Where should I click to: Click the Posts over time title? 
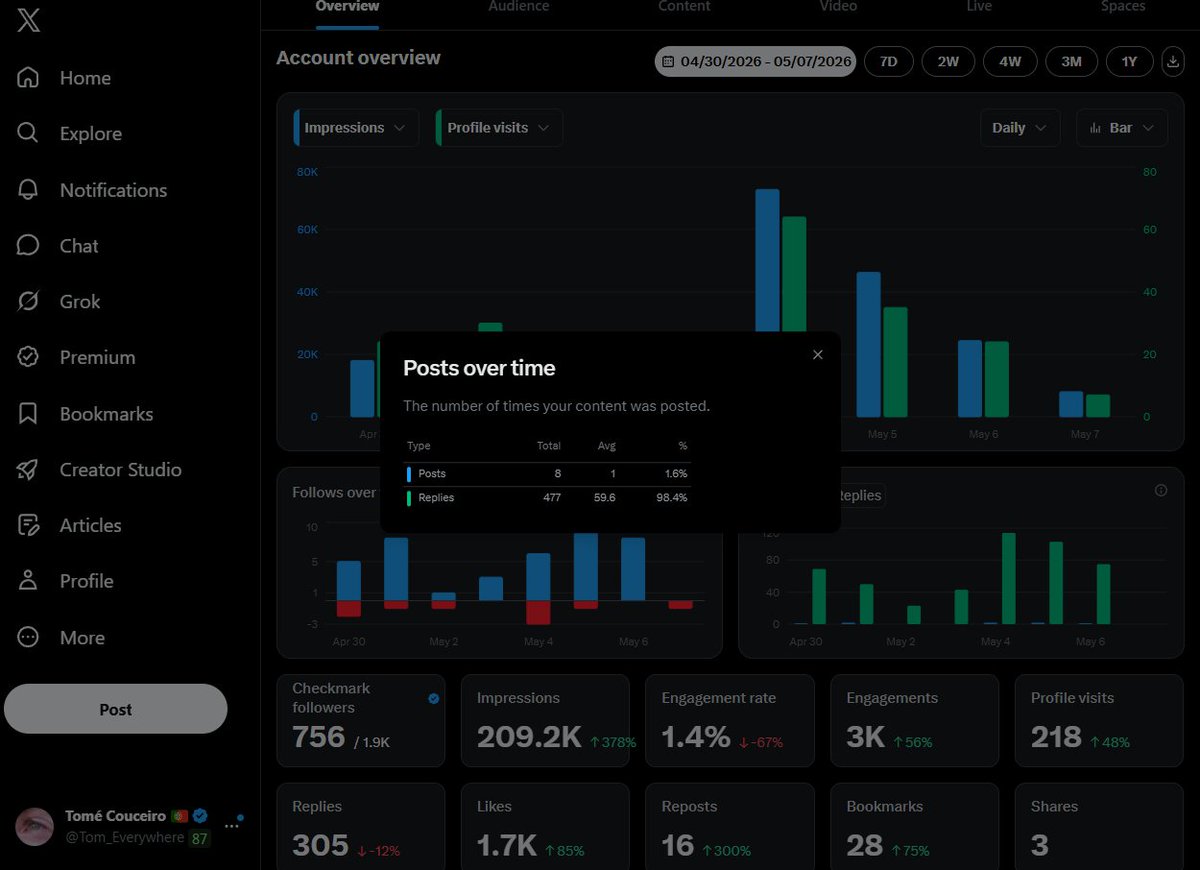point(479,368)
